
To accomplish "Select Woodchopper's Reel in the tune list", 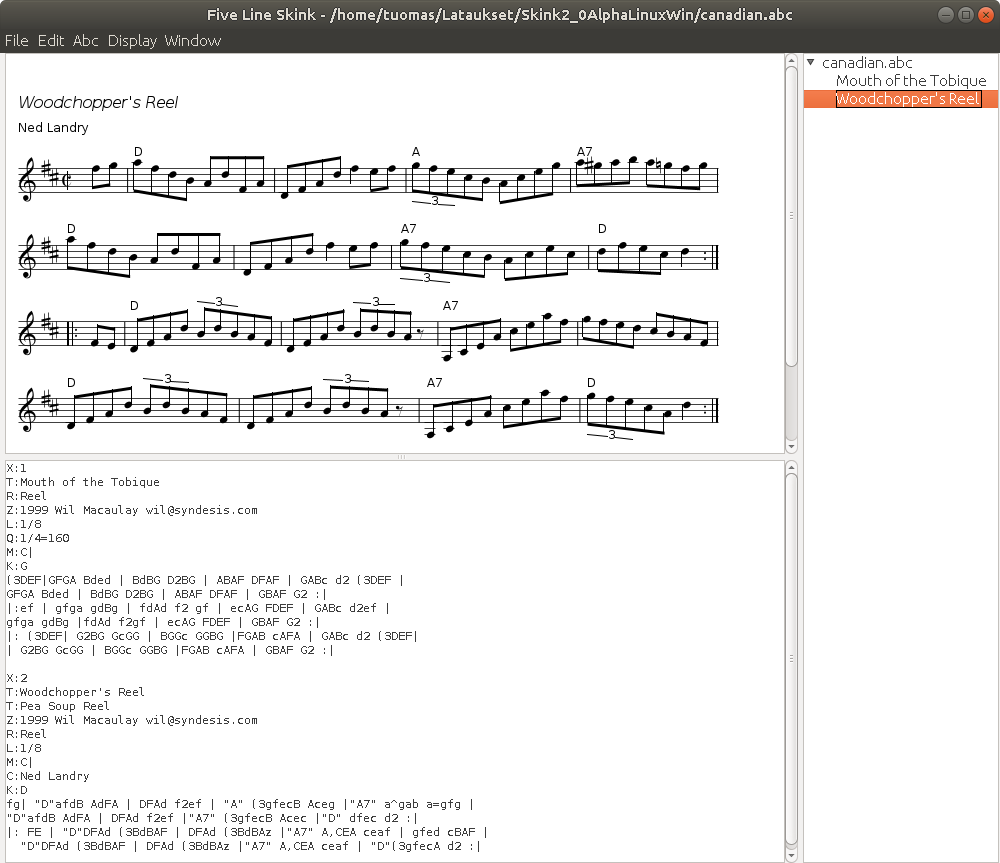I will click(908, 99).
